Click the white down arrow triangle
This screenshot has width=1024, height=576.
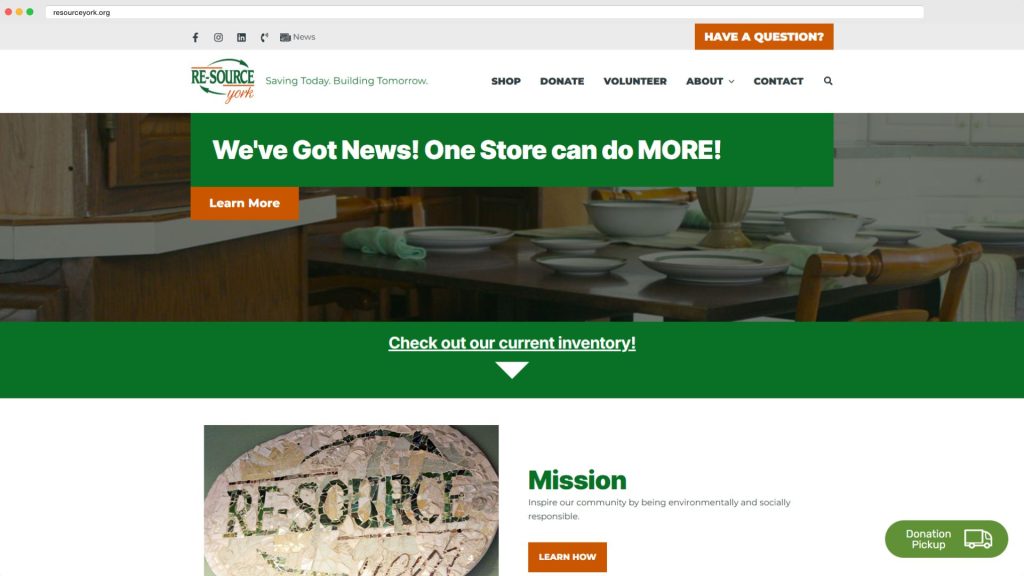point(512,370)
